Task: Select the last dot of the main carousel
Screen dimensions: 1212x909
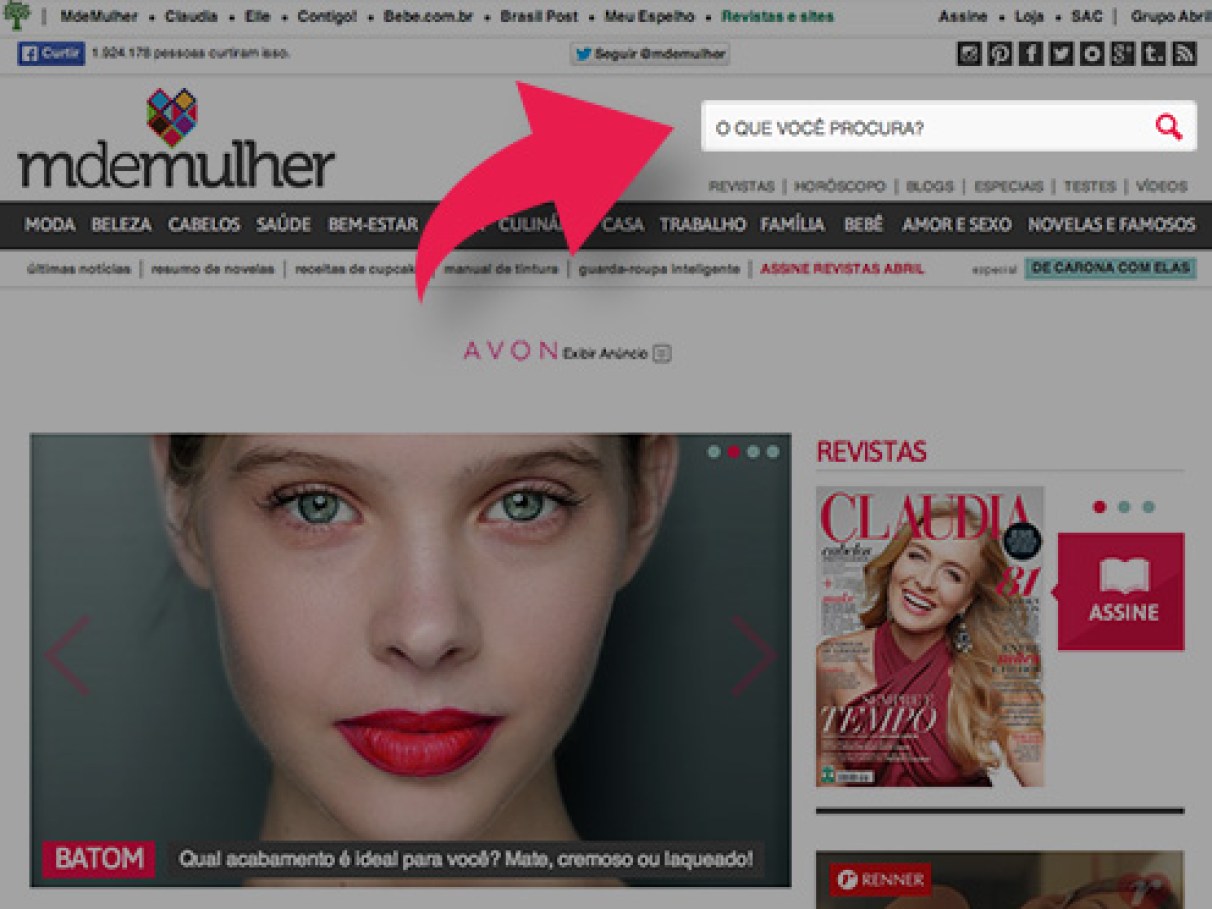Action: coord(773,452)
